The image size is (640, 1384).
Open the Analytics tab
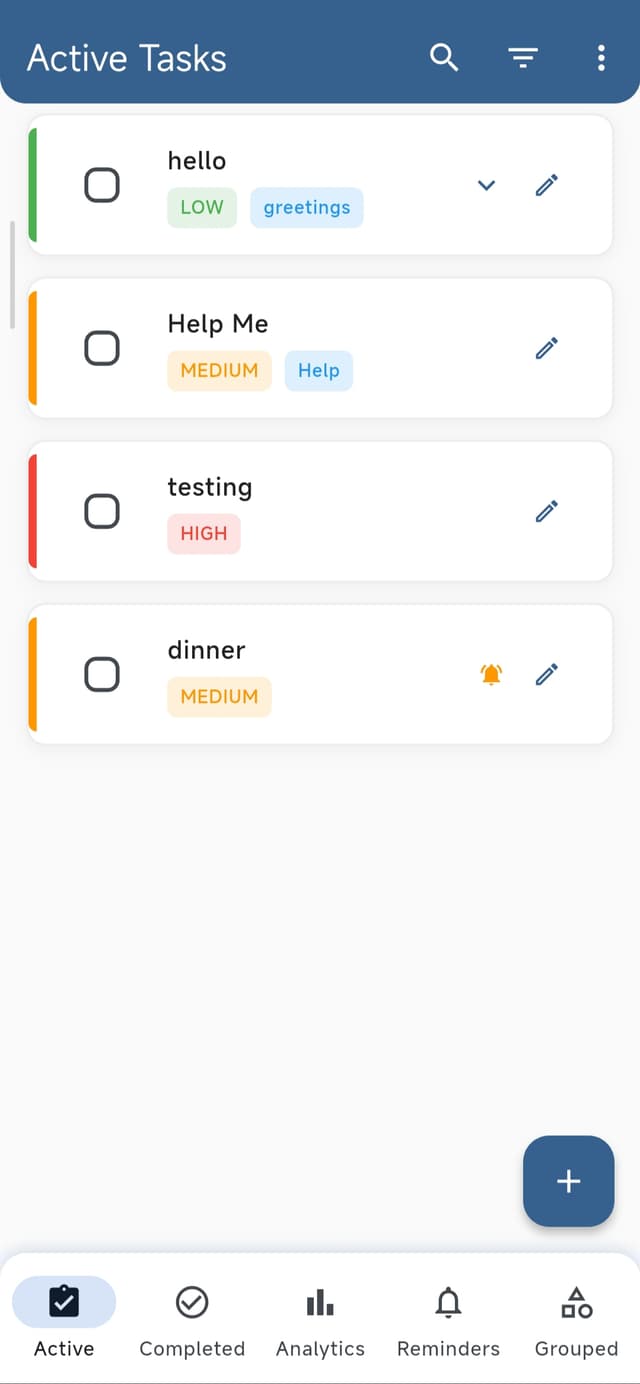[x=320, y=1320]
